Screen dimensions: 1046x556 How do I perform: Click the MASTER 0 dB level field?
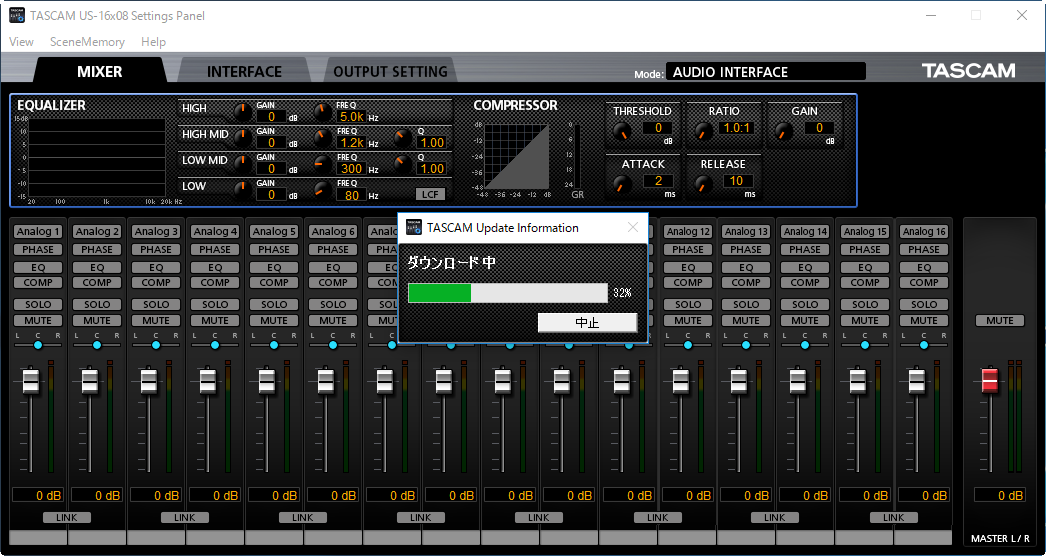point(1000,495)
